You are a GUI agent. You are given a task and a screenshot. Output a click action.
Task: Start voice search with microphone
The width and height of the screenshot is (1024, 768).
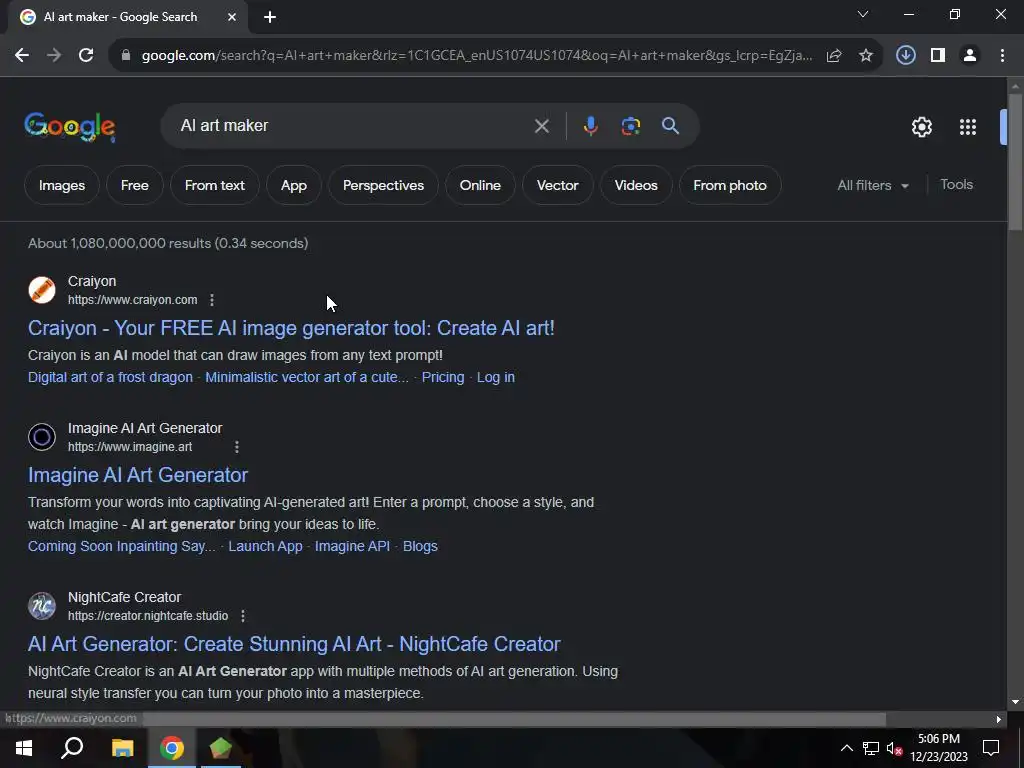click(x=590, y=126)
